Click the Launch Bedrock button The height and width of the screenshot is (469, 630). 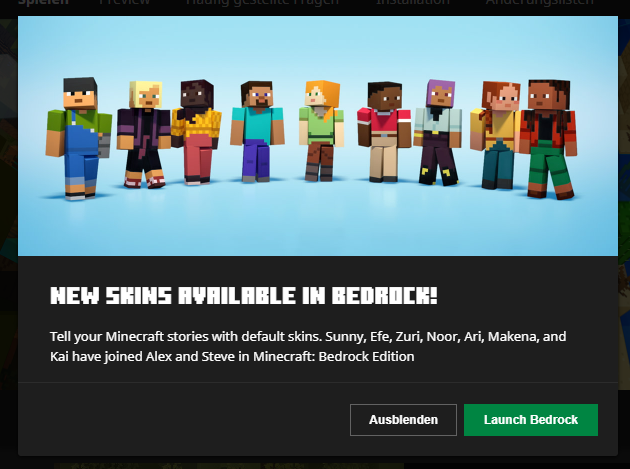pos(531,420)
